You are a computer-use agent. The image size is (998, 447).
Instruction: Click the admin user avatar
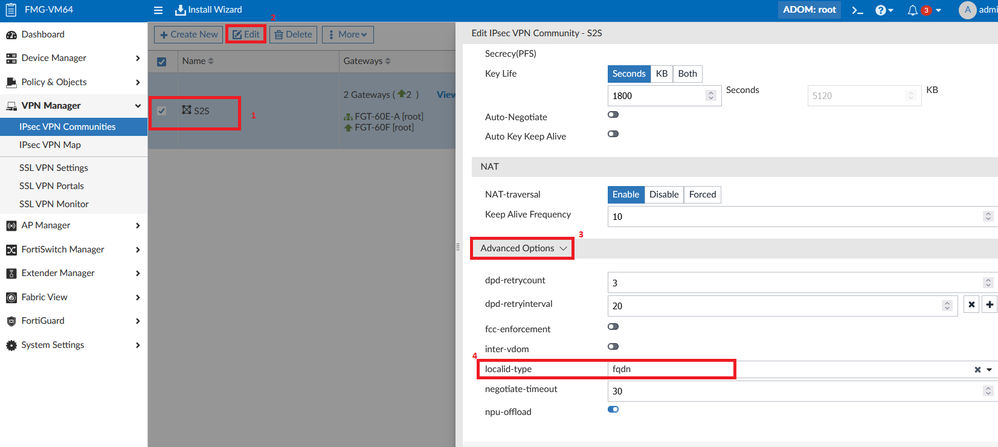(966, 10)
